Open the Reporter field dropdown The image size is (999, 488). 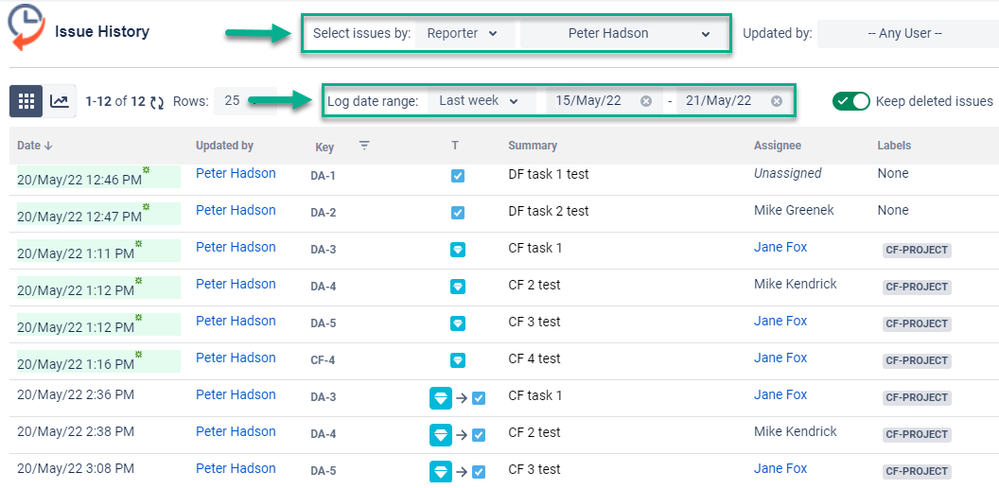click(465, 34)
